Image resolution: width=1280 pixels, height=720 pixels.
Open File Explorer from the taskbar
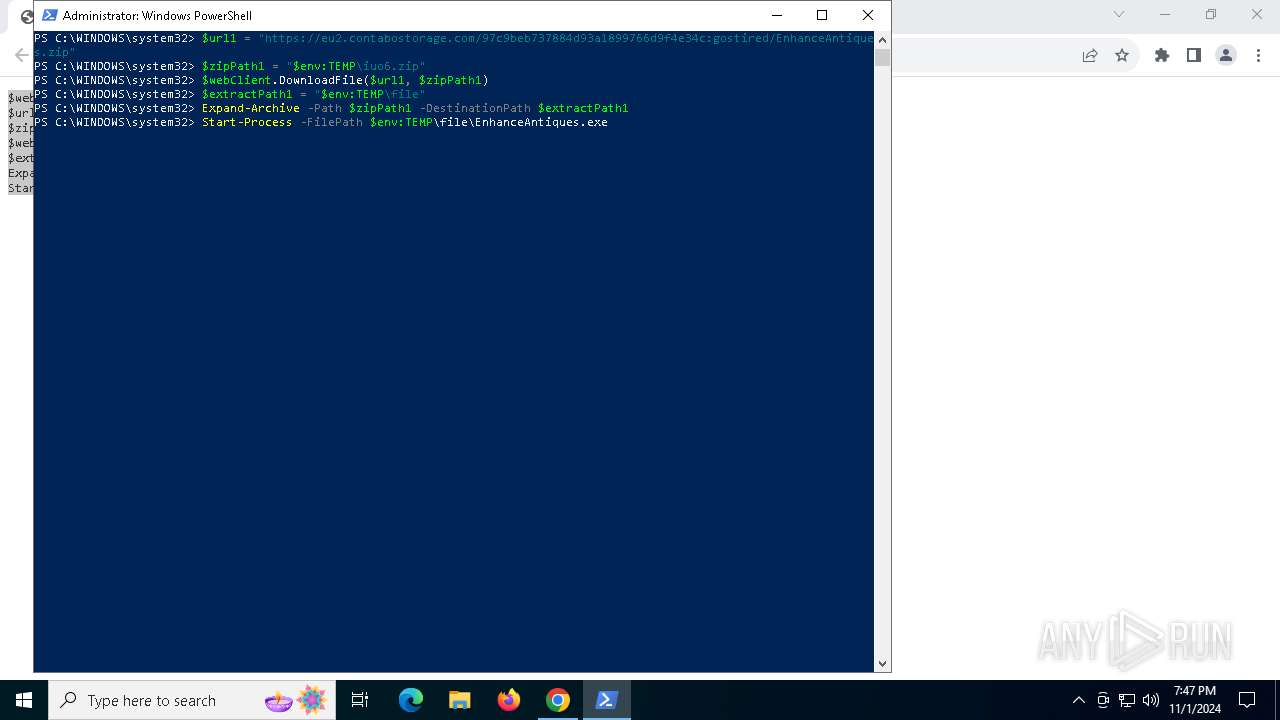pos(459,700)
